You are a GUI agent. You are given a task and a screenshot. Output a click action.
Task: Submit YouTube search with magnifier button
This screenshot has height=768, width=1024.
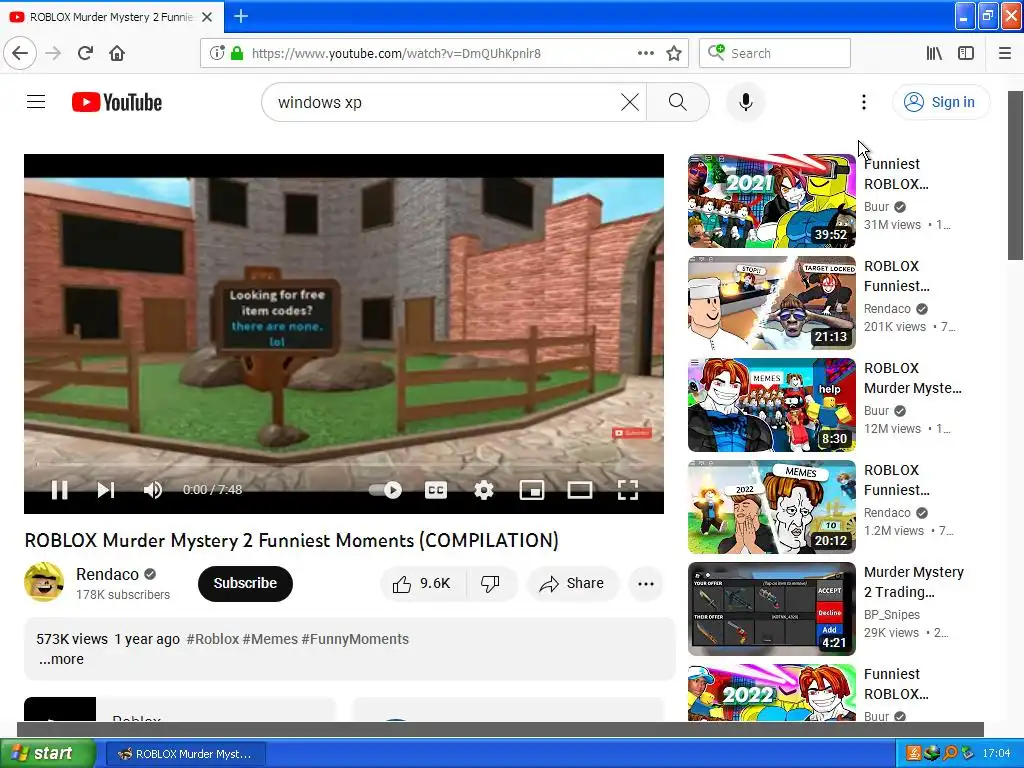point(678,102)
